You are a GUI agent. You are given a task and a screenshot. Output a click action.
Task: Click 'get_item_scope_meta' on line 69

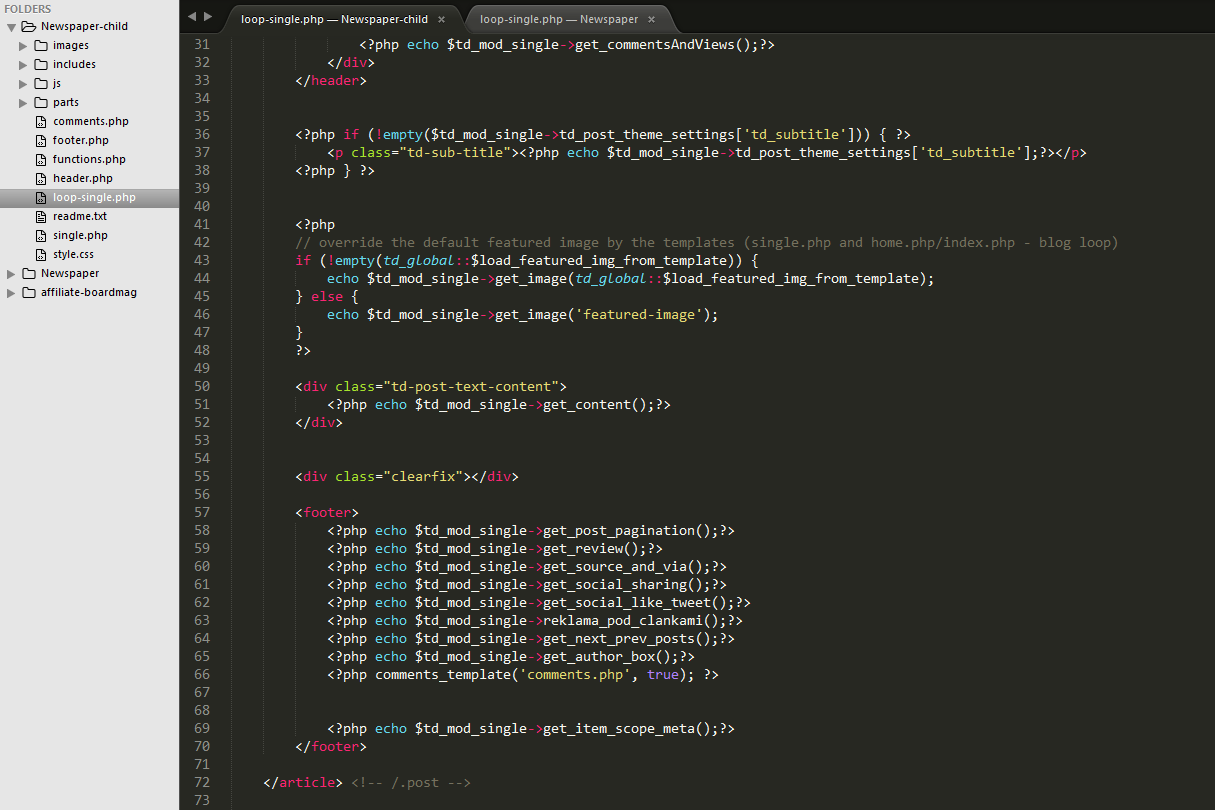pyautogui.click(x=619, y=729)
